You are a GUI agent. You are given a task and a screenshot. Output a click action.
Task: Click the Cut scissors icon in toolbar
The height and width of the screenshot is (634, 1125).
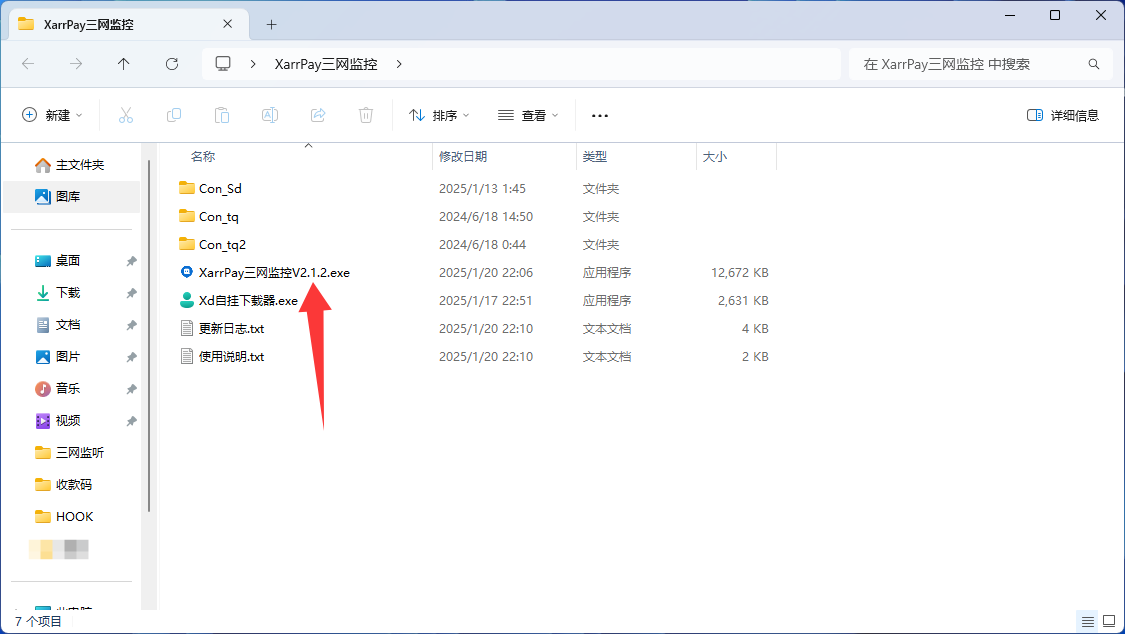point(126,115)
